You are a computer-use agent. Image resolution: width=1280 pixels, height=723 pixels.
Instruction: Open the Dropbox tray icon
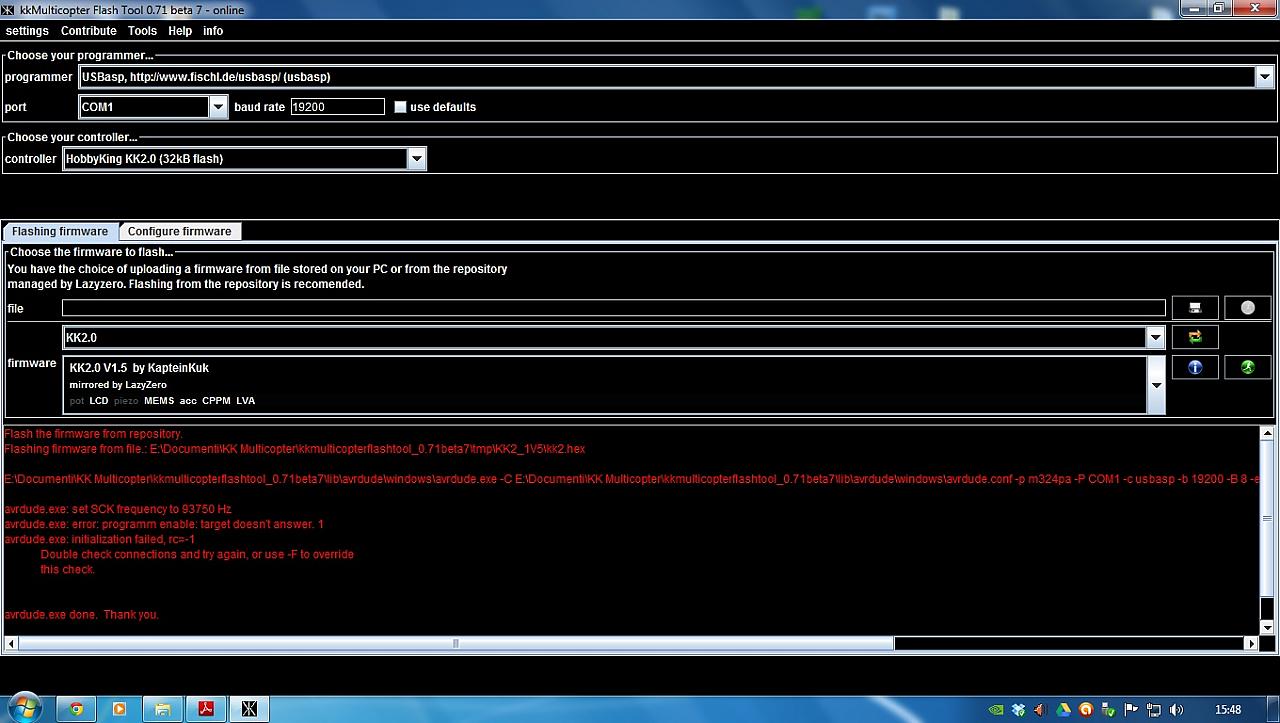pyautogui.click(x=1019, y=710)
